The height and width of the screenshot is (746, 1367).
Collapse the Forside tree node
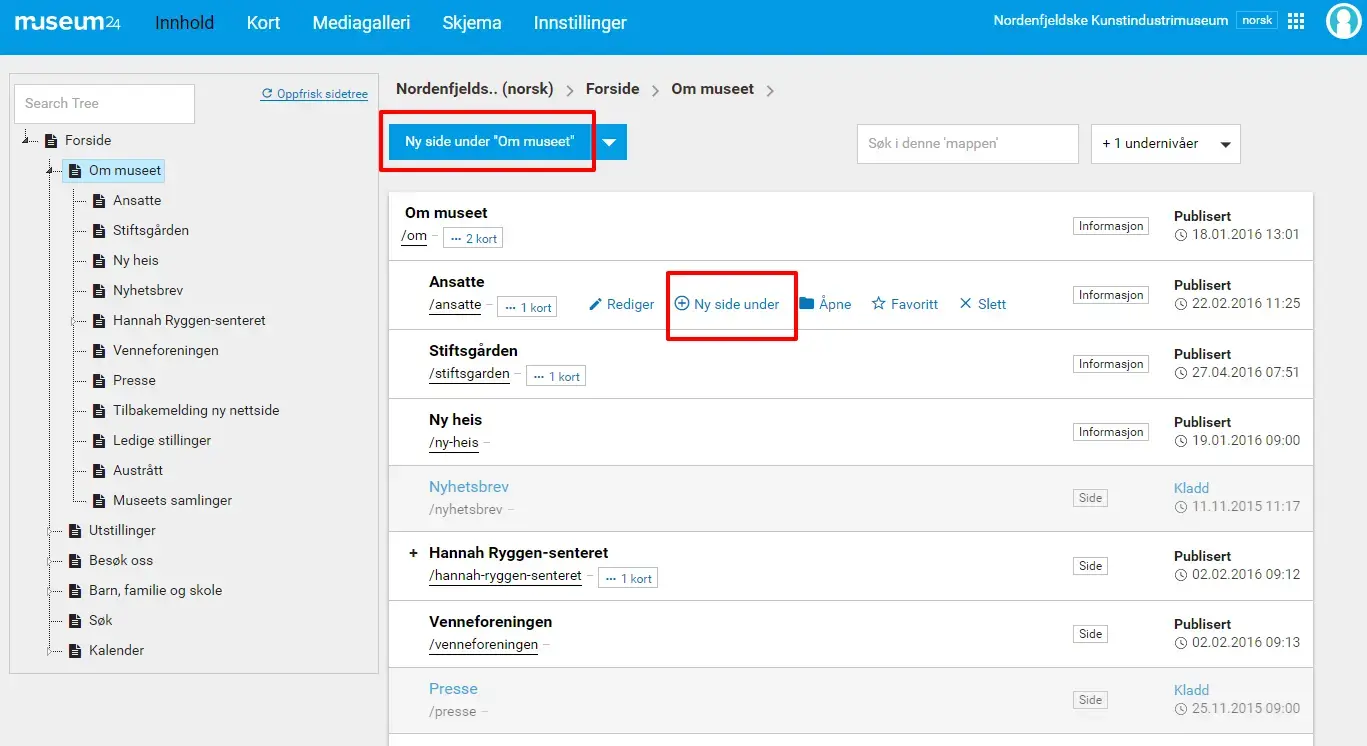pyautogui.click(x=27, y=140)
